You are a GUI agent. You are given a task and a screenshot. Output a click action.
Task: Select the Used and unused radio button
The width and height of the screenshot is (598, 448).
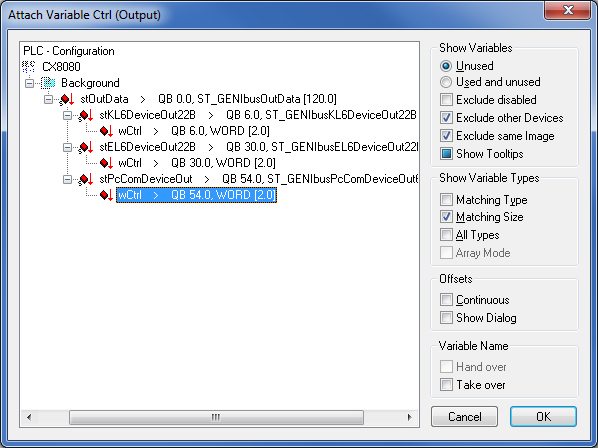[445, 82]
